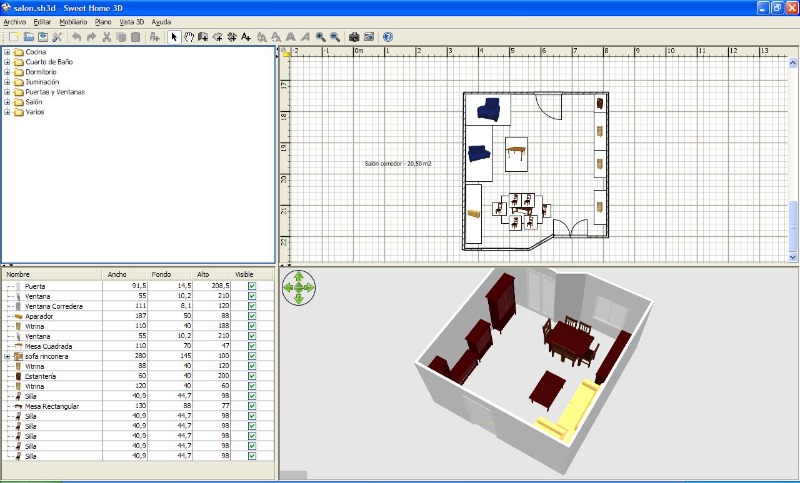The width and height of the screenshot is (800, 483).
Task: Sort furniture by the Alto column header
Action: click(x=211, y=274)
